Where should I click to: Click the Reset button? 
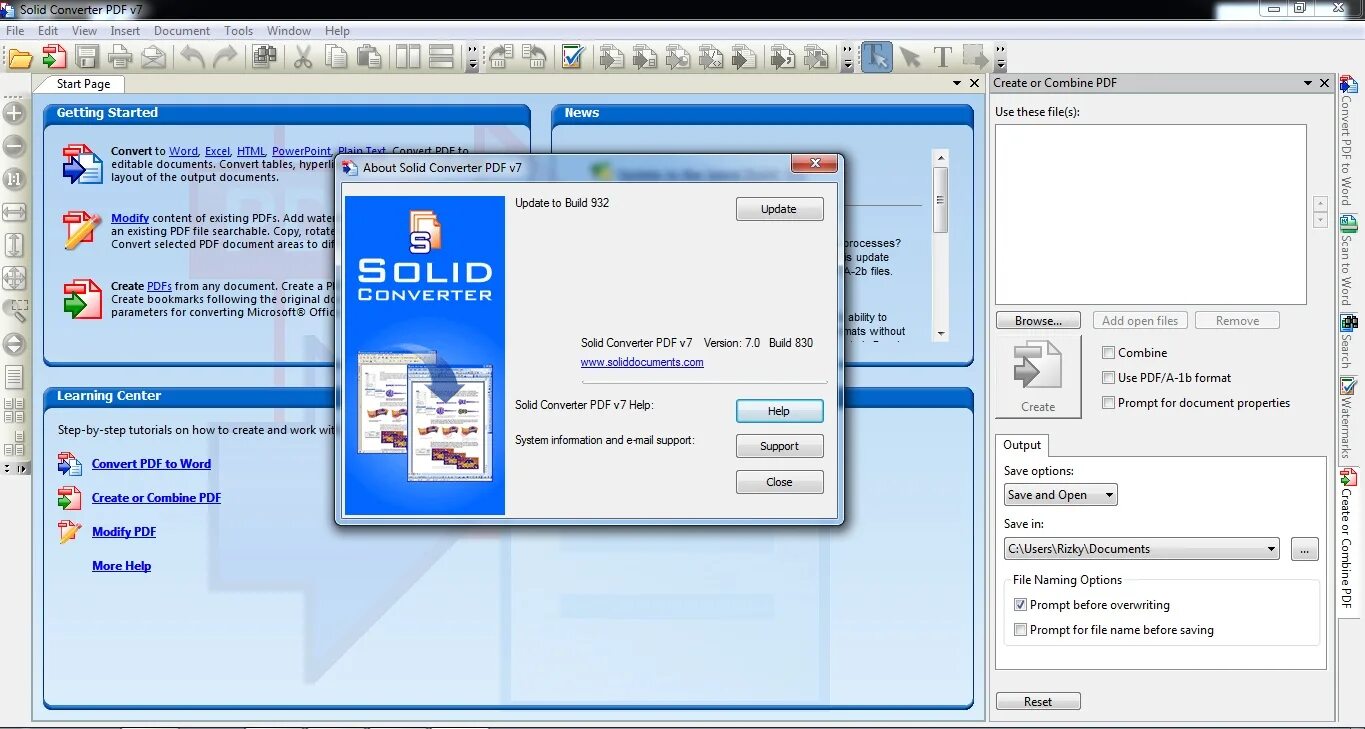pos(1038,702)
